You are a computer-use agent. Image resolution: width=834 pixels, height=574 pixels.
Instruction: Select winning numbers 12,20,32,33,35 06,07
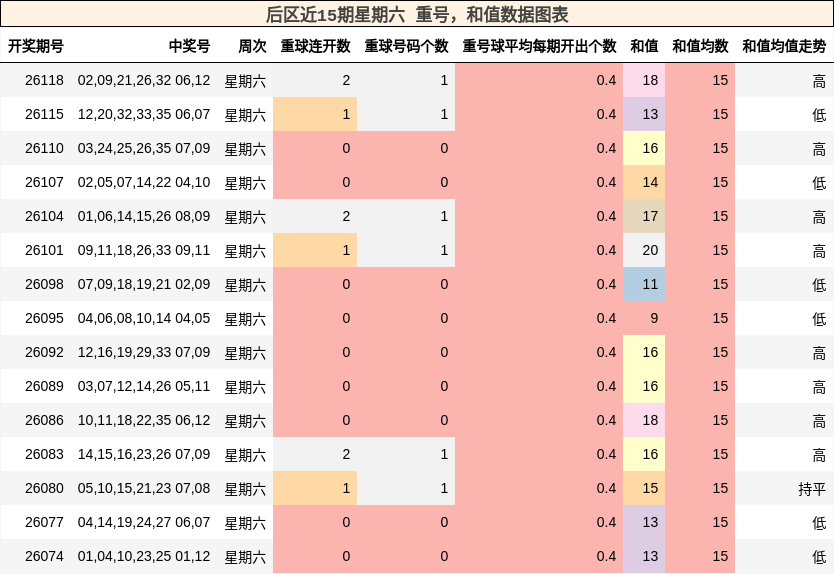(144, 114)
